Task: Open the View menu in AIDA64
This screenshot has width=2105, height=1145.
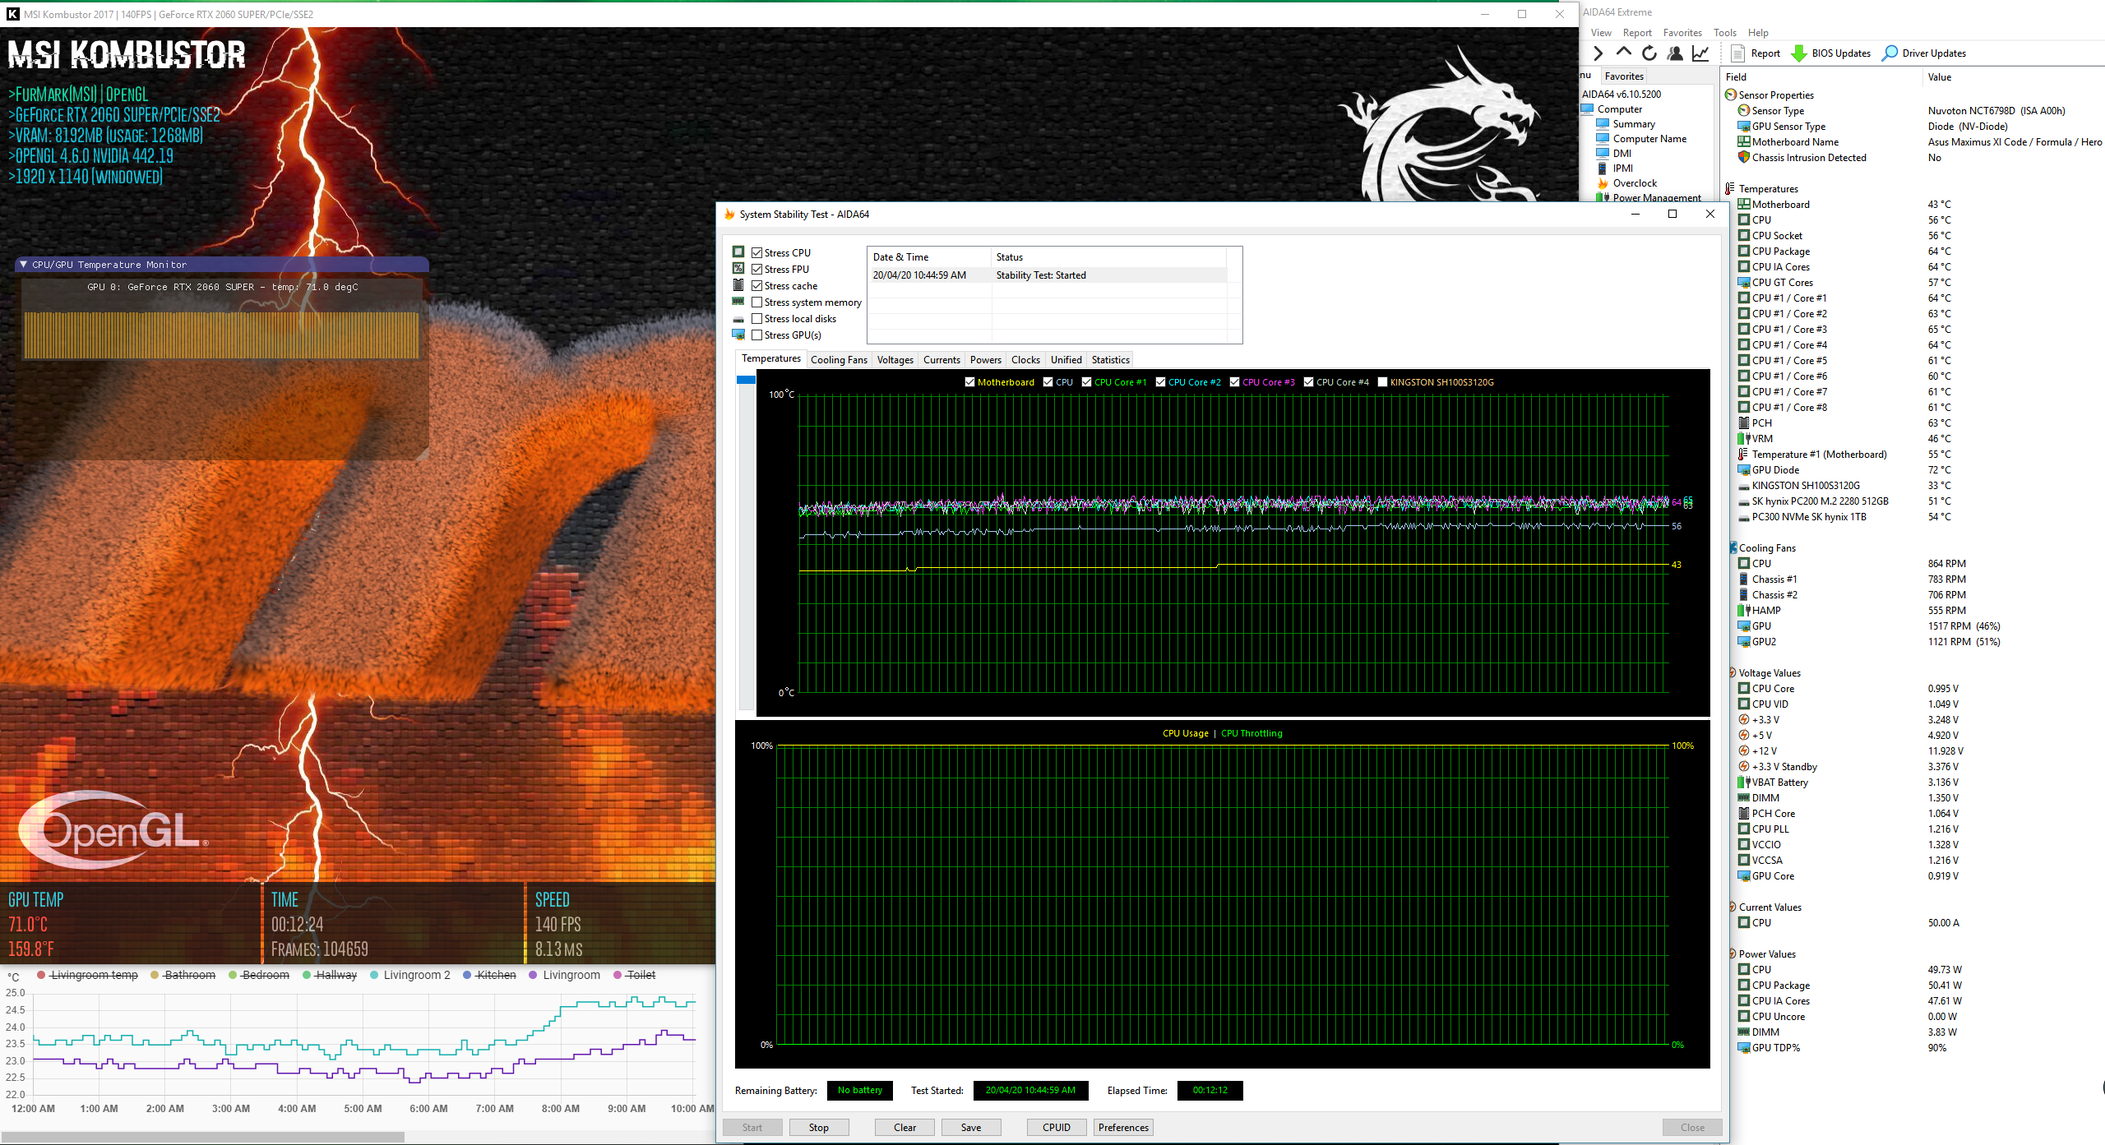Action: (x=1601, y=33)
